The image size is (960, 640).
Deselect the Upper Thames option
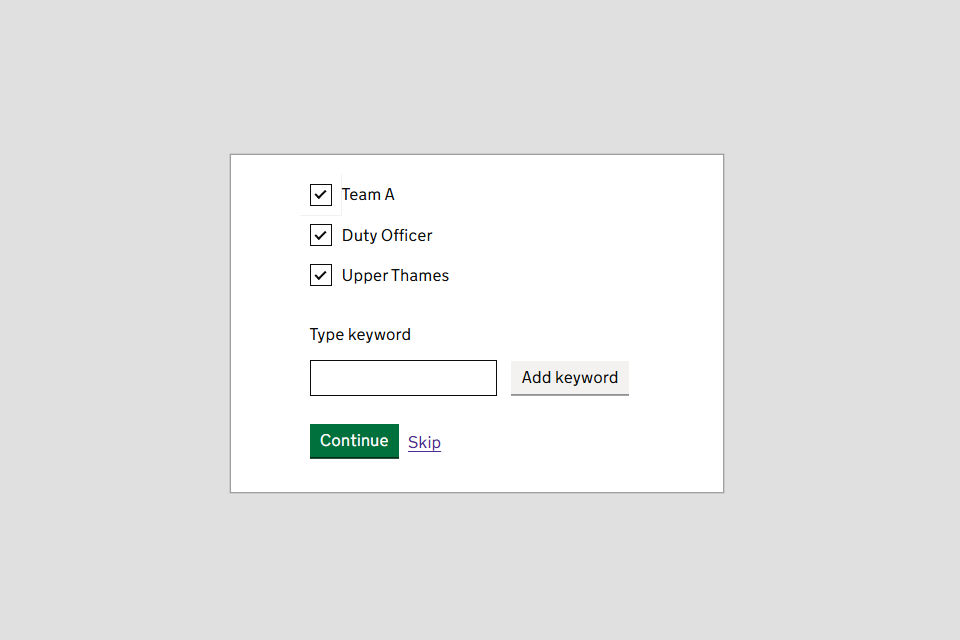point(321,276)
